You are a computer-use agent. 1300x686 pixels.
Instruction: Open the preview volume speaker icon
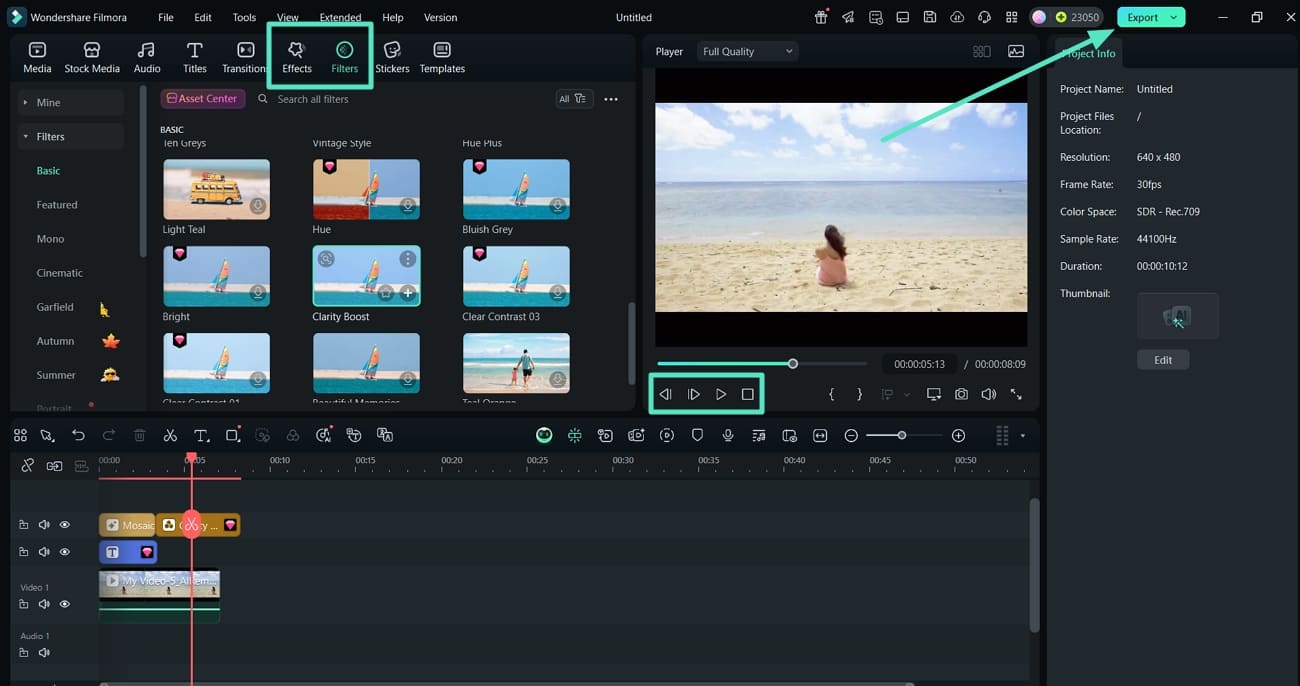988,394
